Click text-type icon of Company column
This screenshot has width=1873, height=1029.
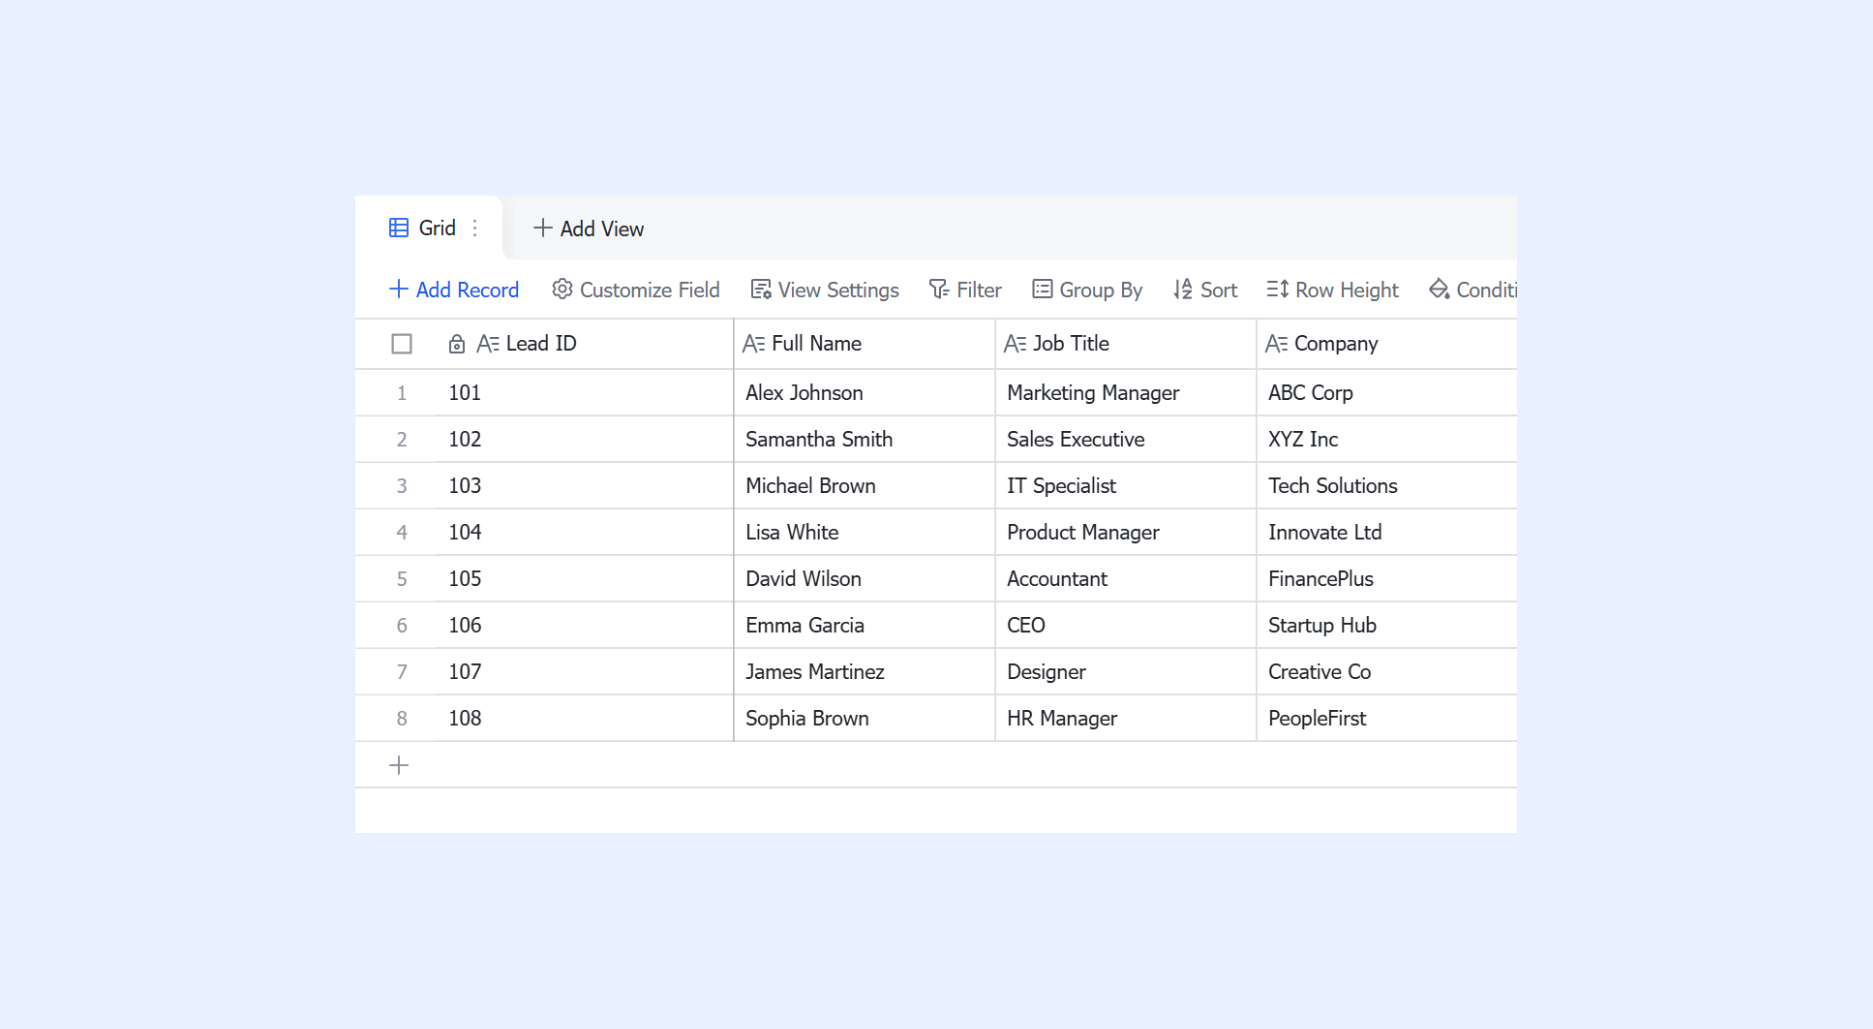1276,344
